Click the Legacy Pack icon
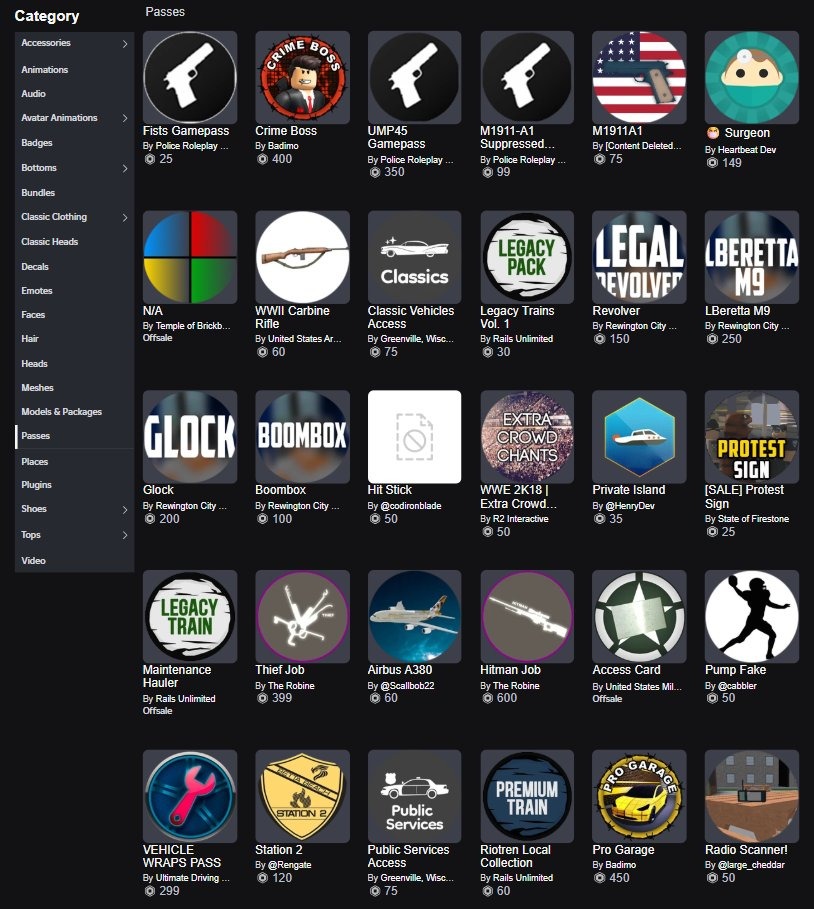 point(527,257)
